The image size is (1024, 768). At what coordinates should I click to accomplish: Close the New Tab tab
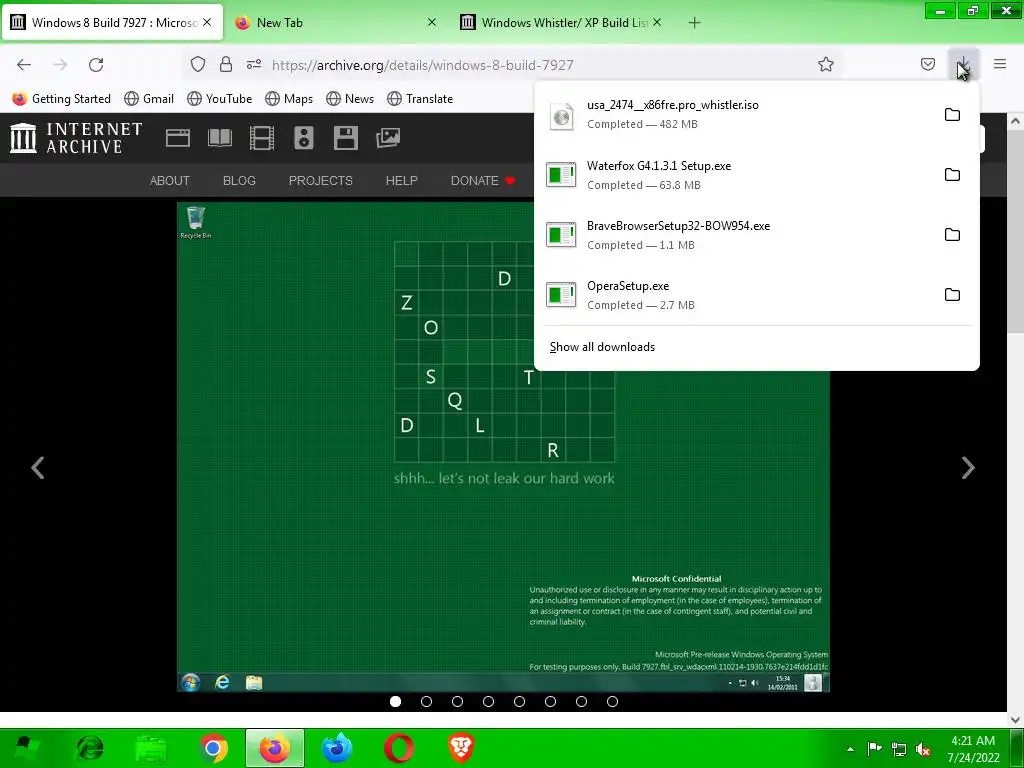[x=432, y=22]
